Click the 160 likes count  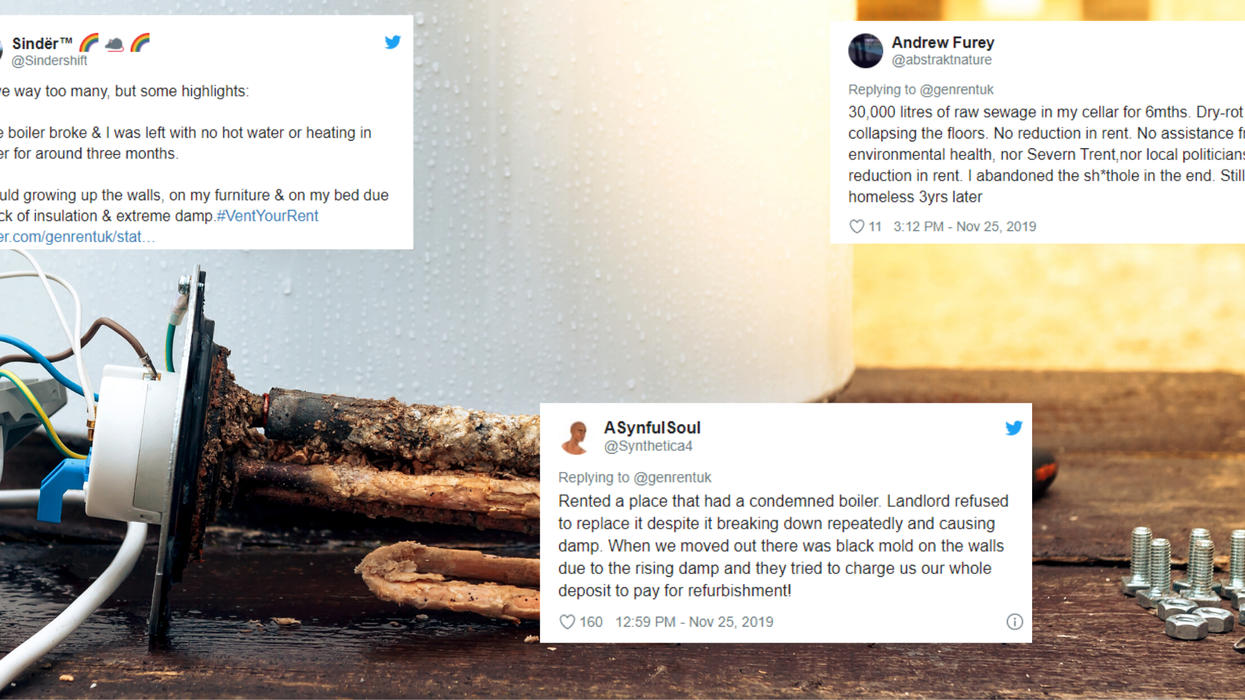click(x=591, y=622)
